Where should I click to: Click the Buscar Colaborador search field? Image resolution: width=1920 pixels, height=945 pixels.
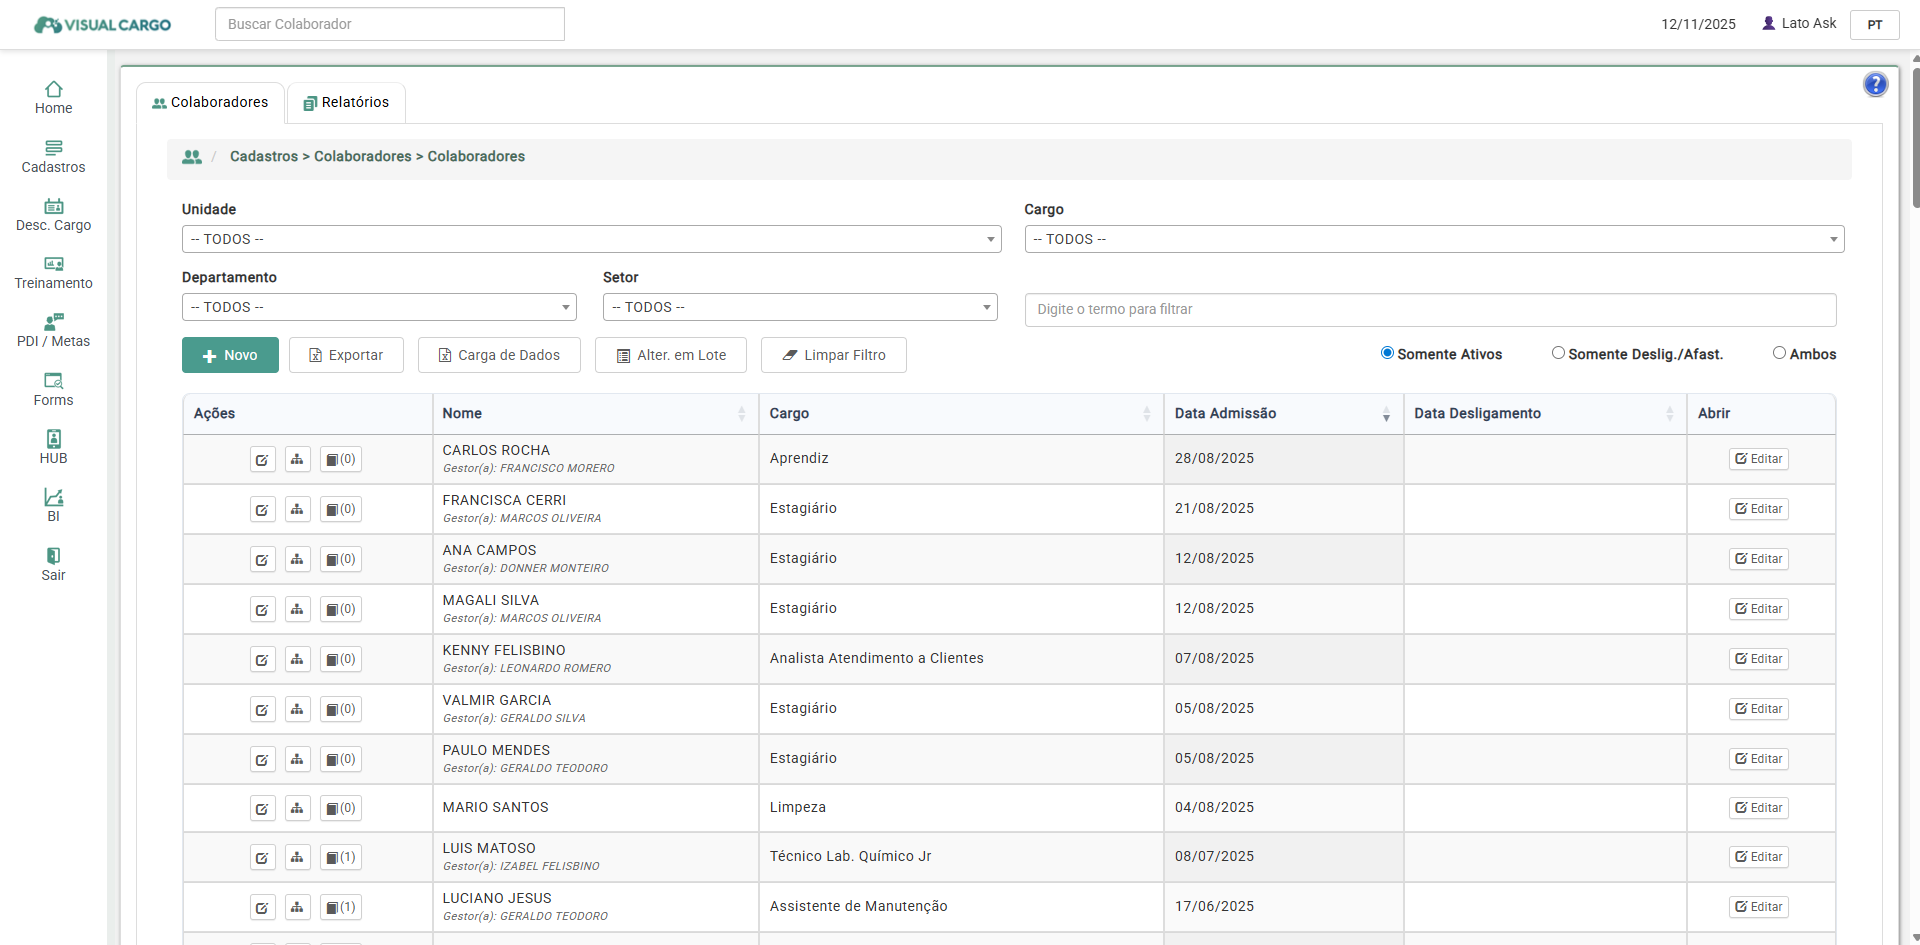tap(389, 24)
